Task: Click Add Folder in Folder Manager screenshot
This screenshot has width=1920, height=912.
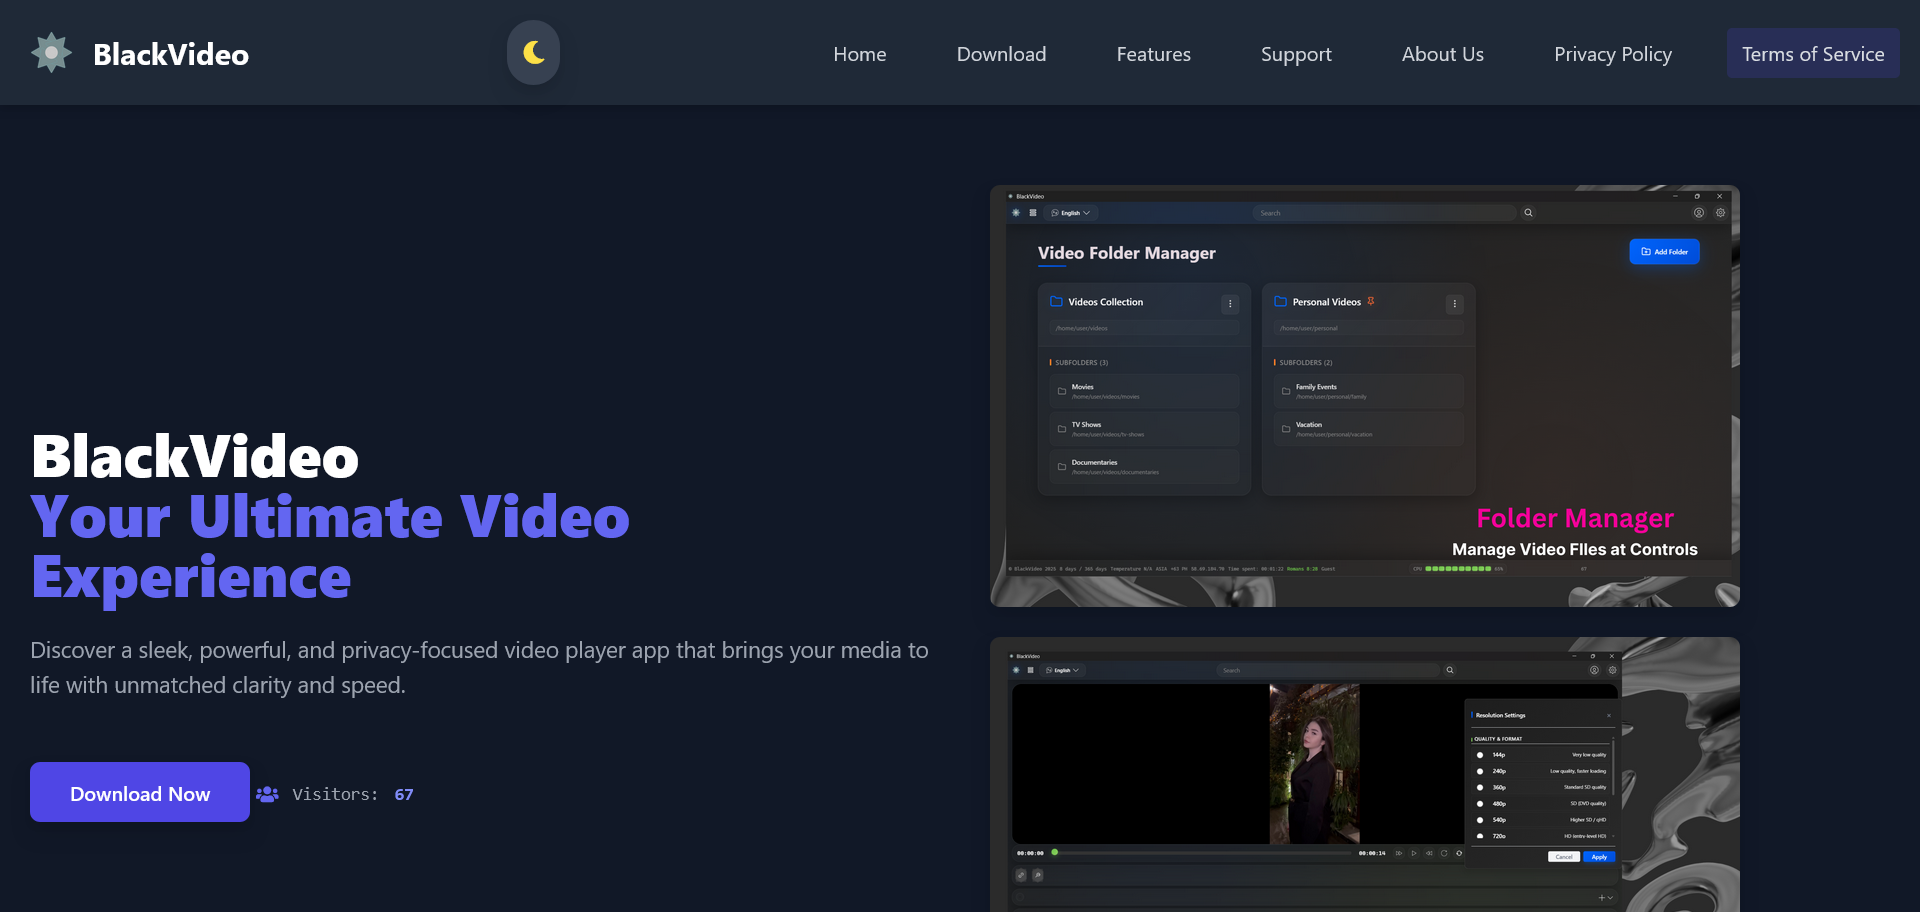Action: tap(1664, 252)
